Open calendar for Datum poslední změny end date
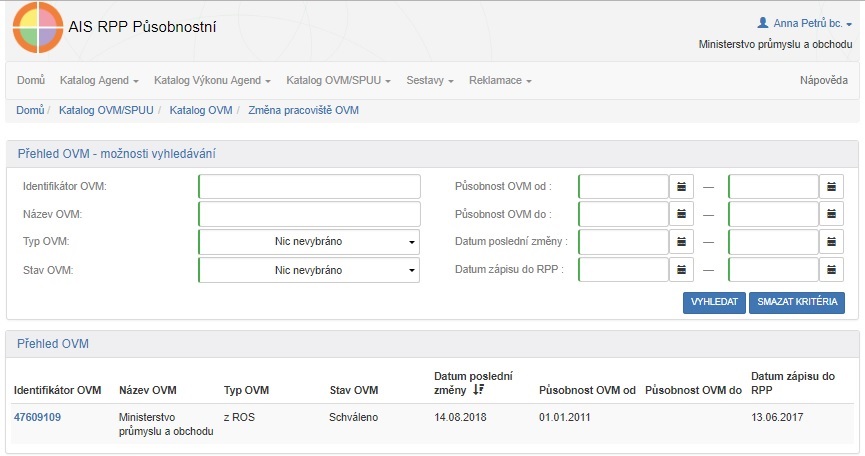 click(x=832, y=242)
